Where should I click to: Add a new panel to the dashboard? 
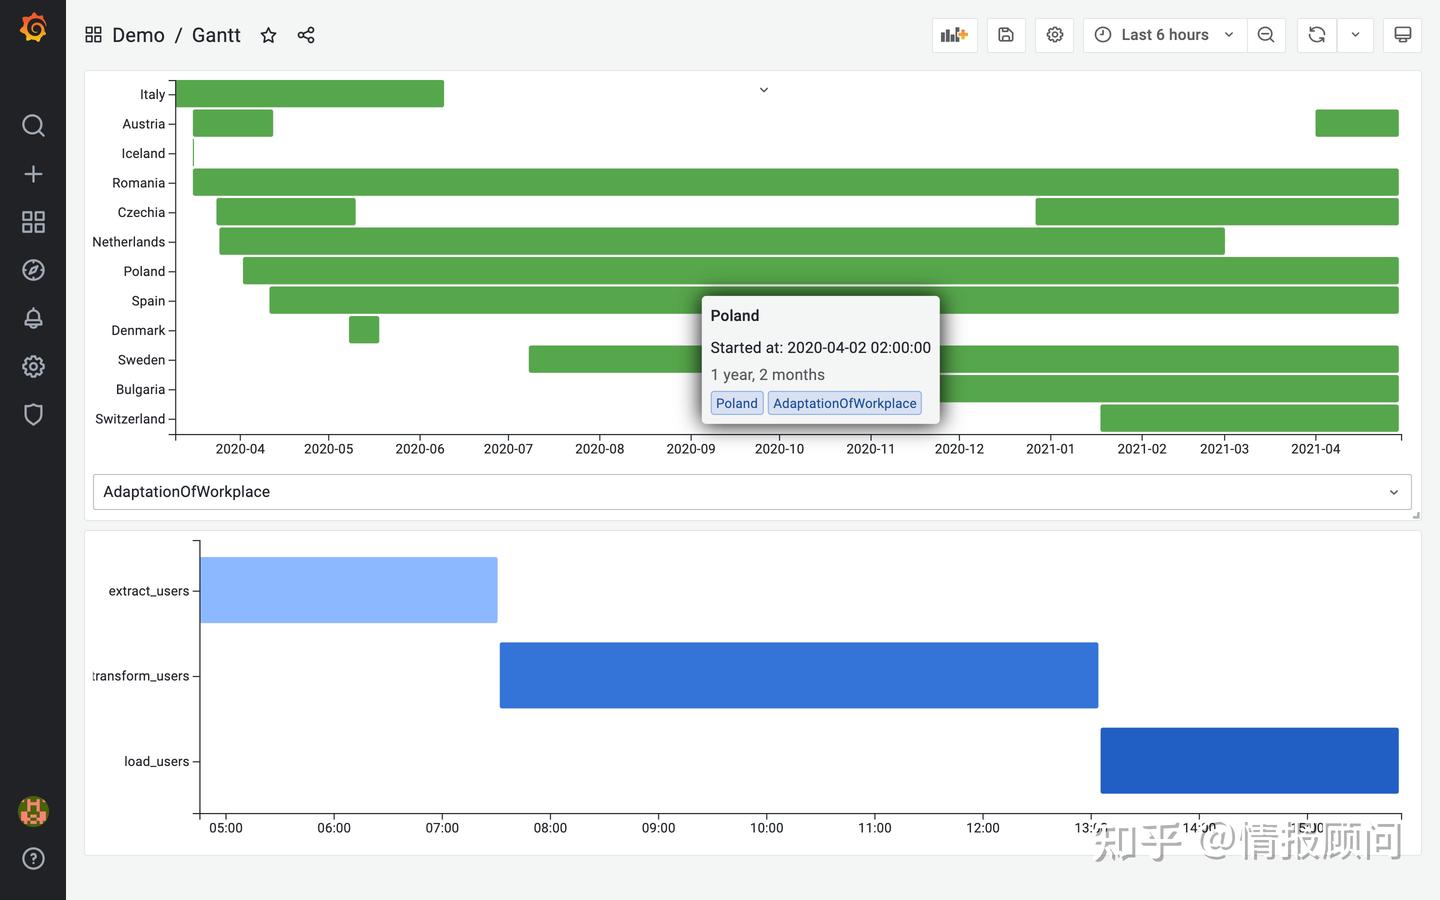[954, 35]
